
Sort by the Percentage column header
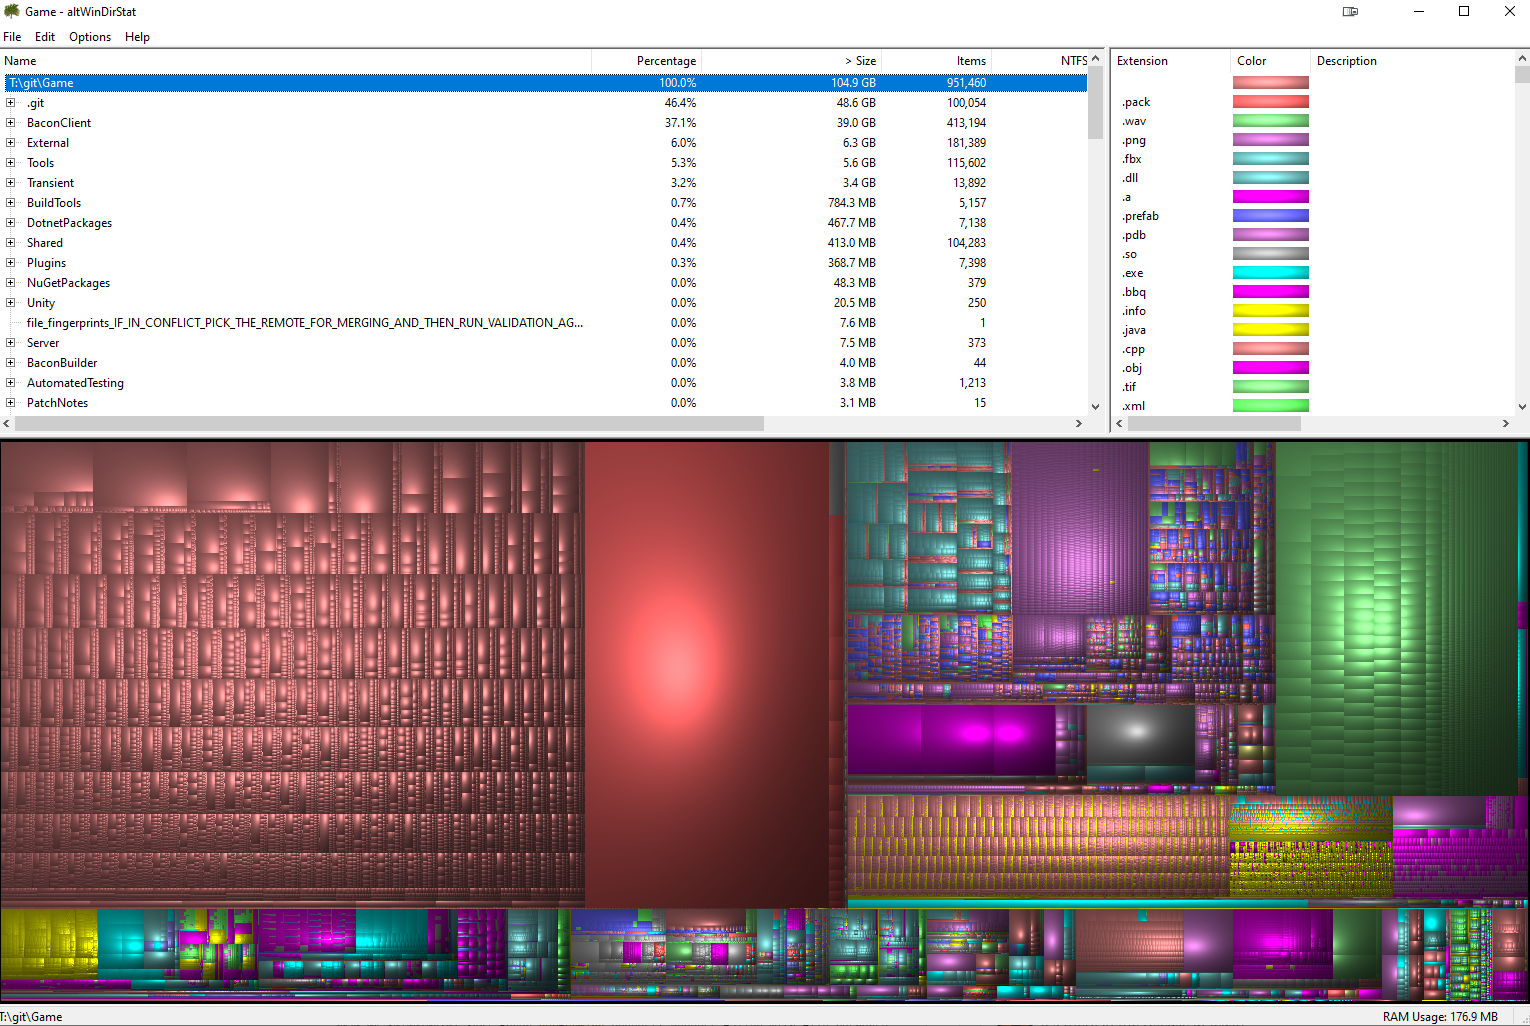point(665,61)
